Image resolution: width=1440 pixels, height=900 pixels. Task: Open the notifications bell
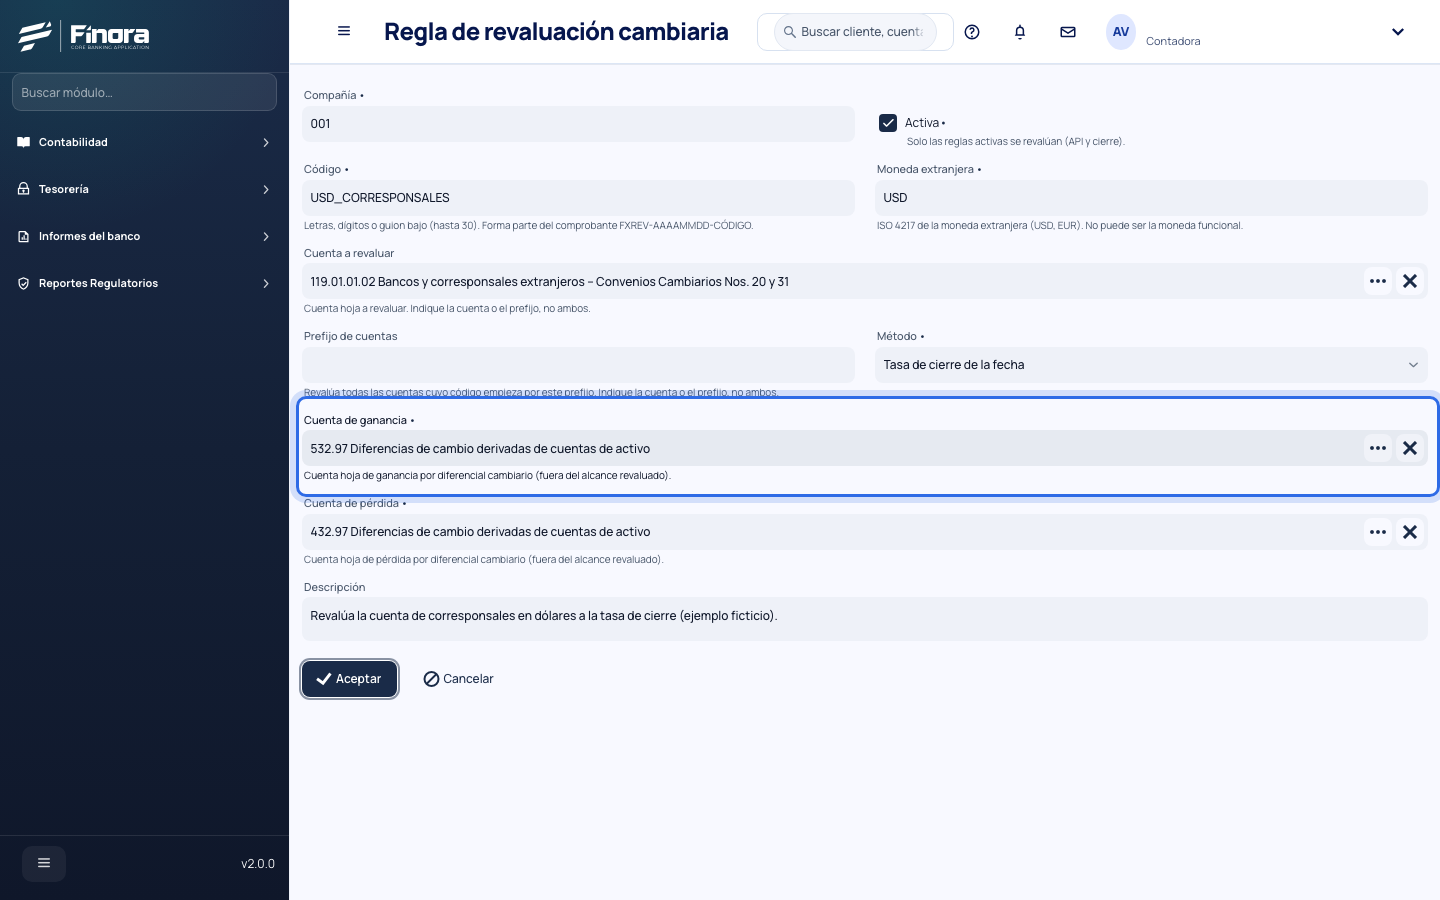click(x=1020, y=32)
